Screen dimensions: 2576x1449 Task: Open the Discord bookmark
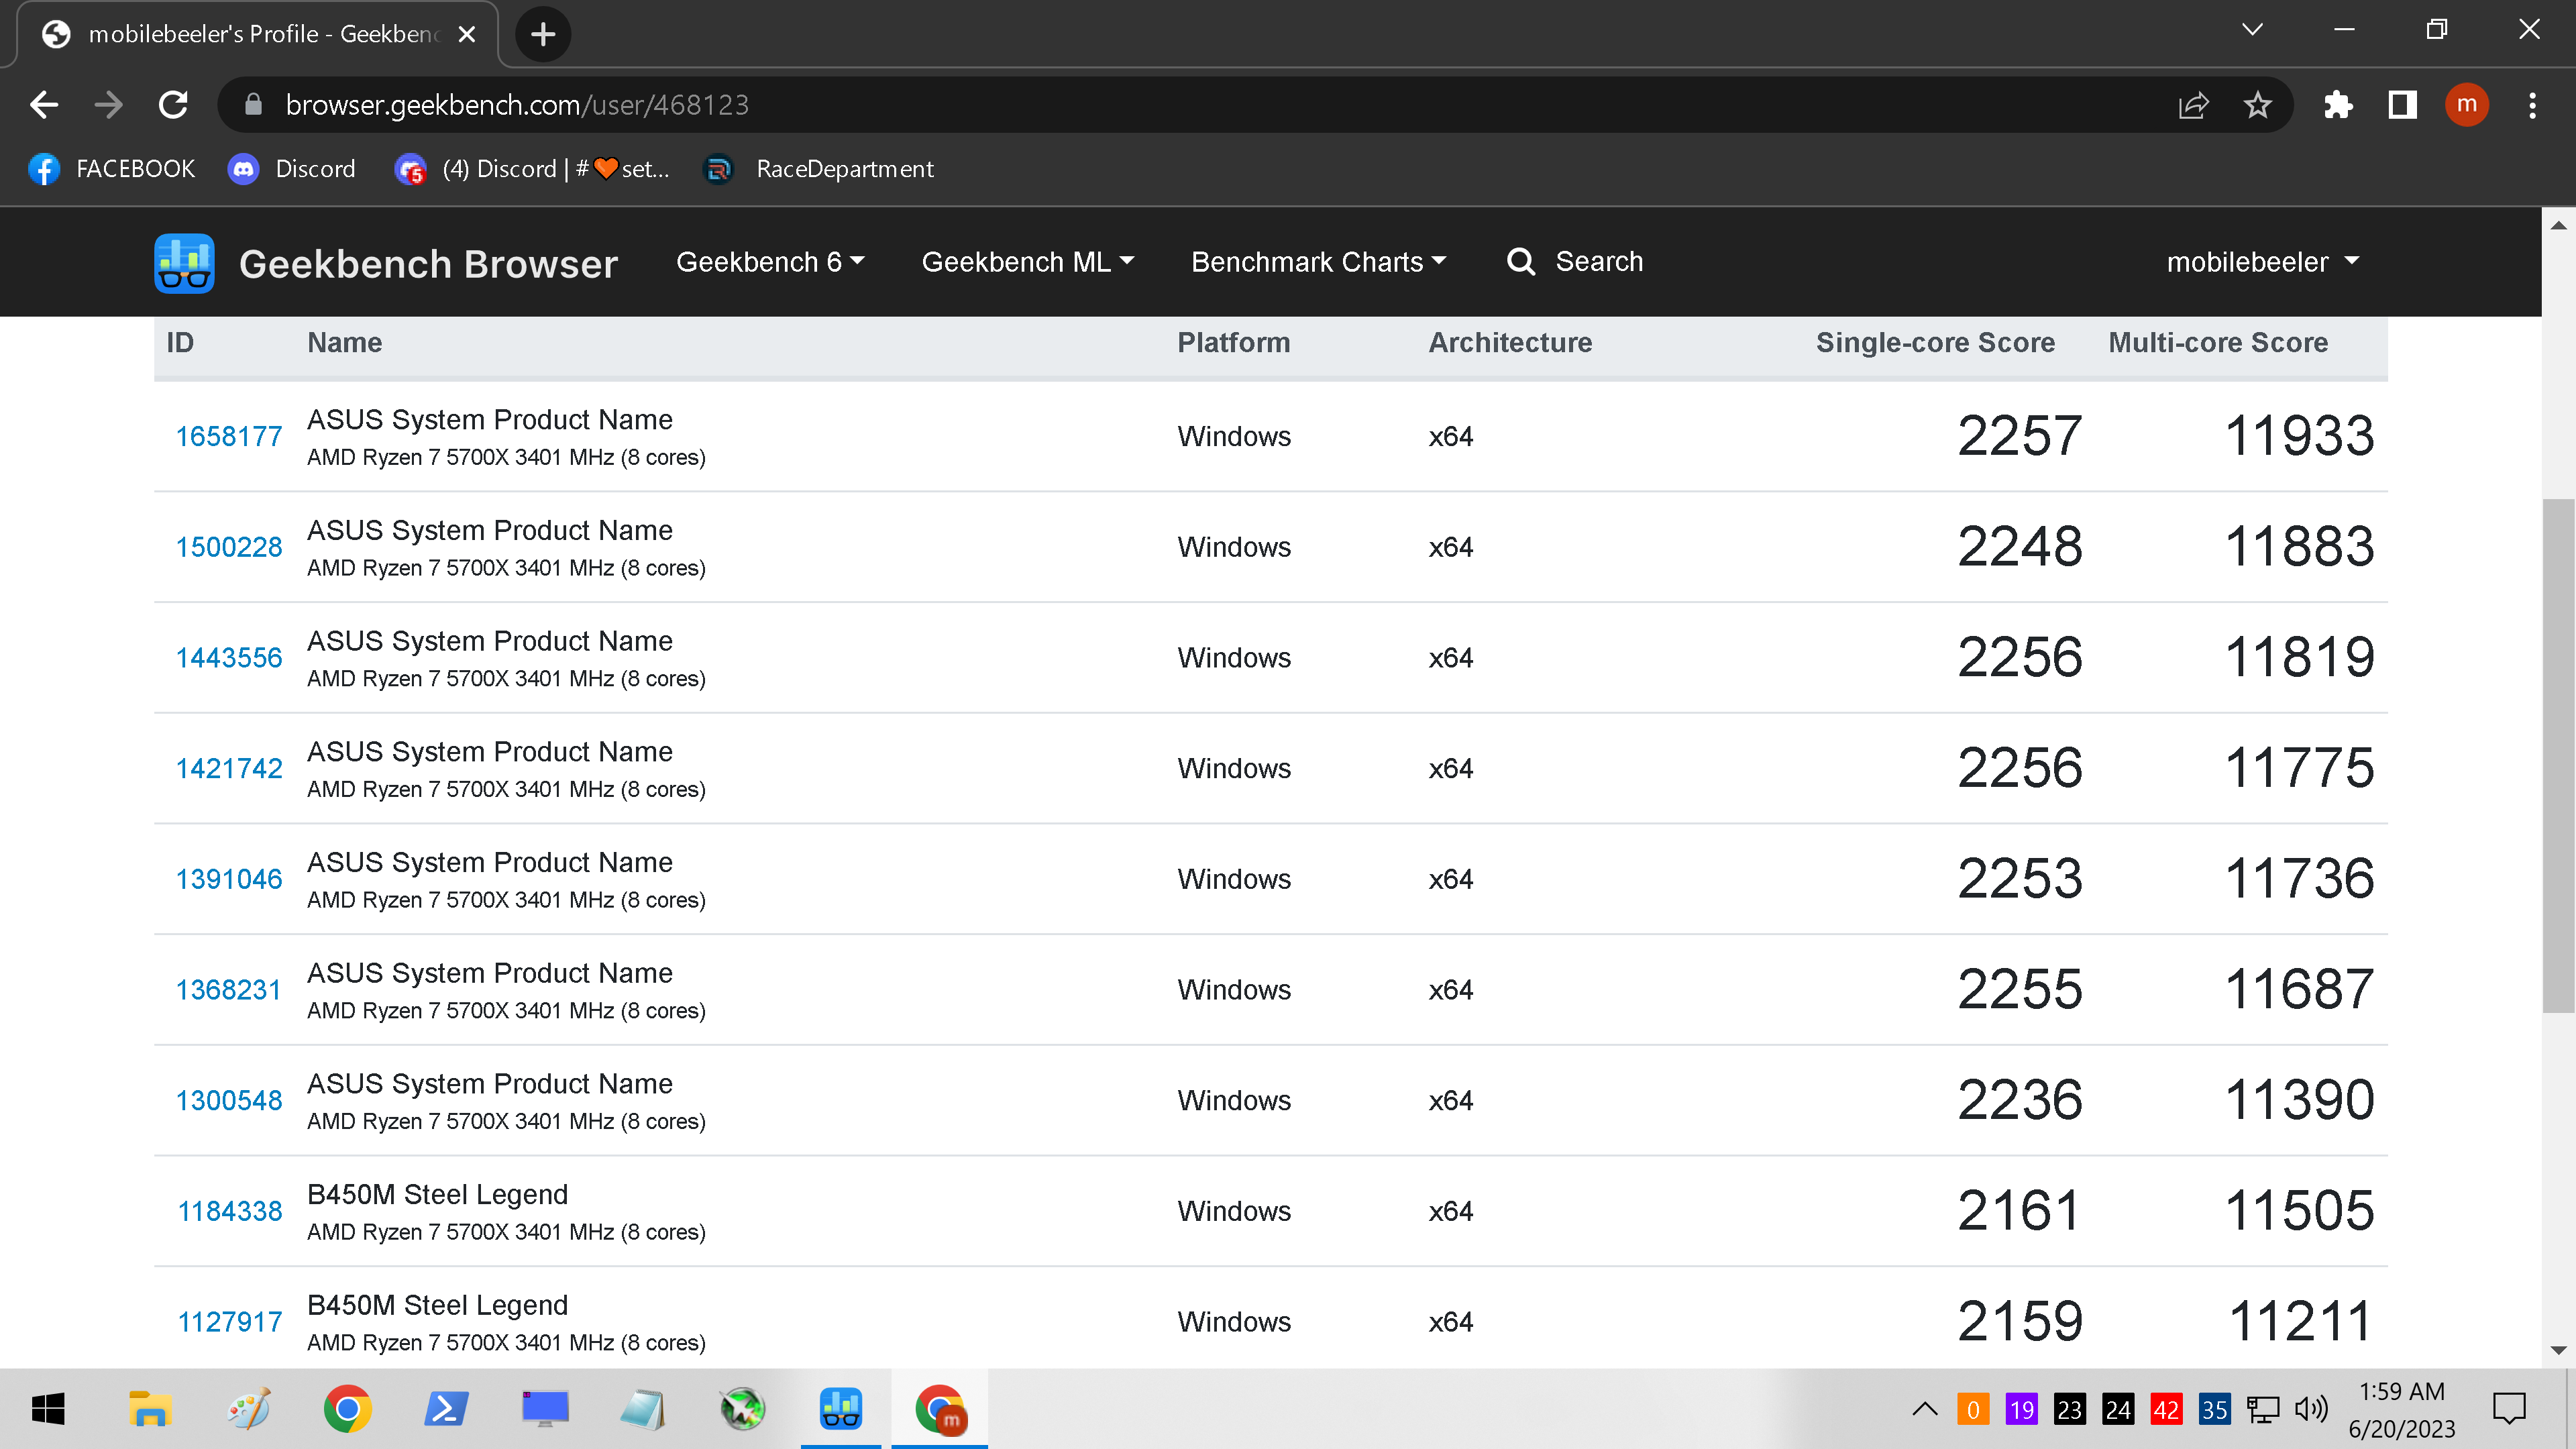pyautogui.click(x=292, y=168)
